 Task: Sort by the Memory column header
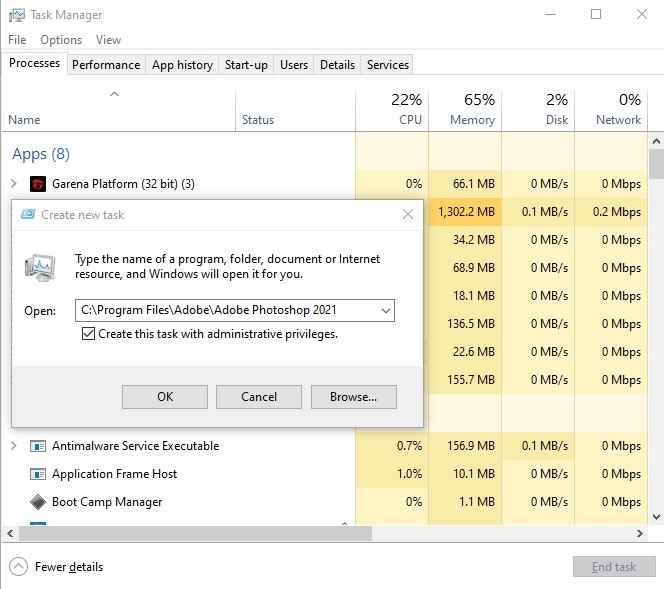coord(465,111)
